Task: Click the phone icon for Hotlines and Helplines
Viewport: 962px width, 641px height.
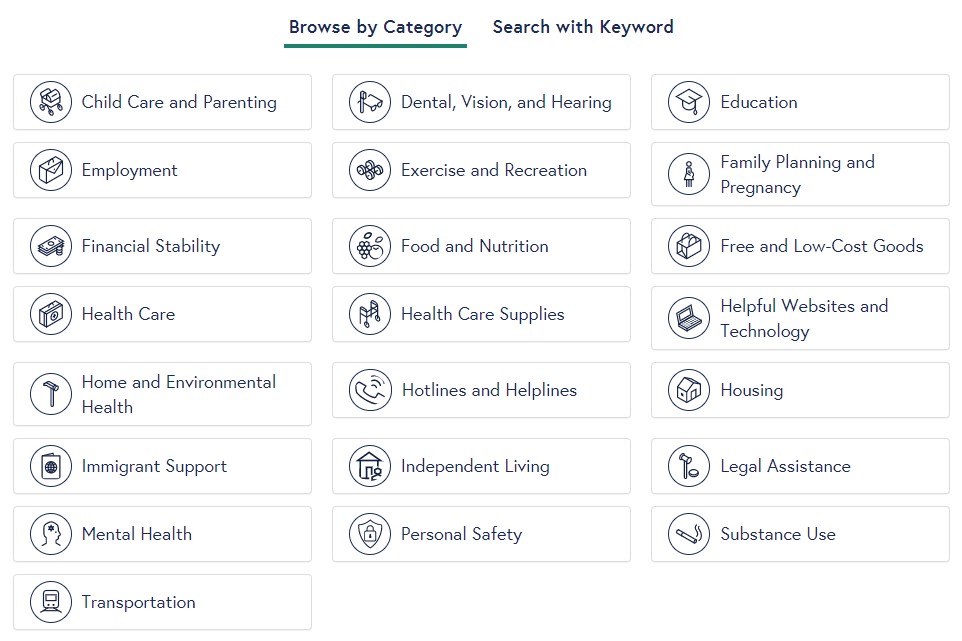Action: pos(371,390)
